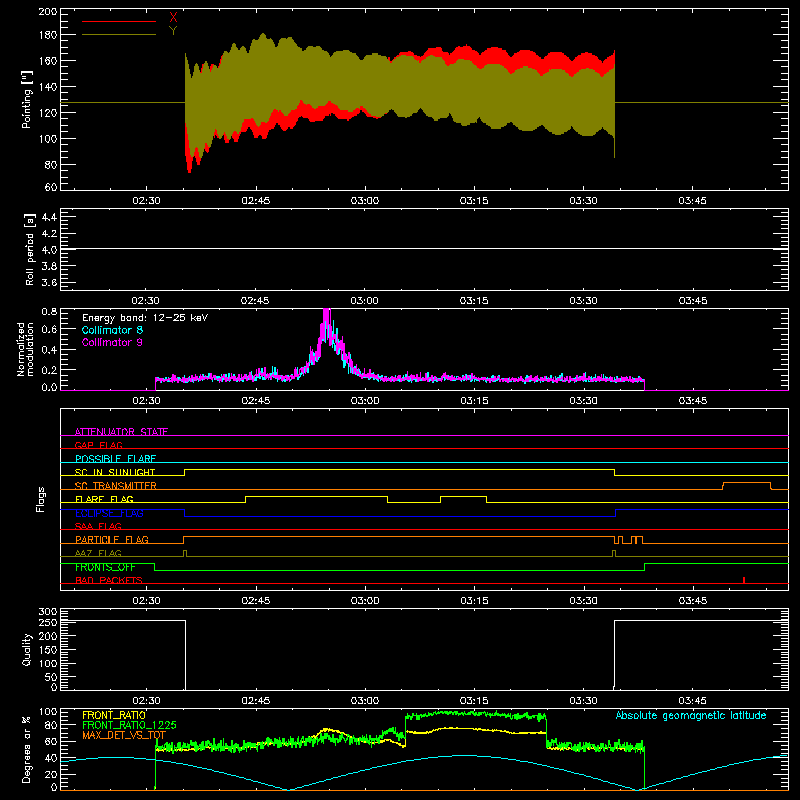This screenshot has height=800, width=800.
Task: Click the Degrees or % axis title
Action: [27, 749]
